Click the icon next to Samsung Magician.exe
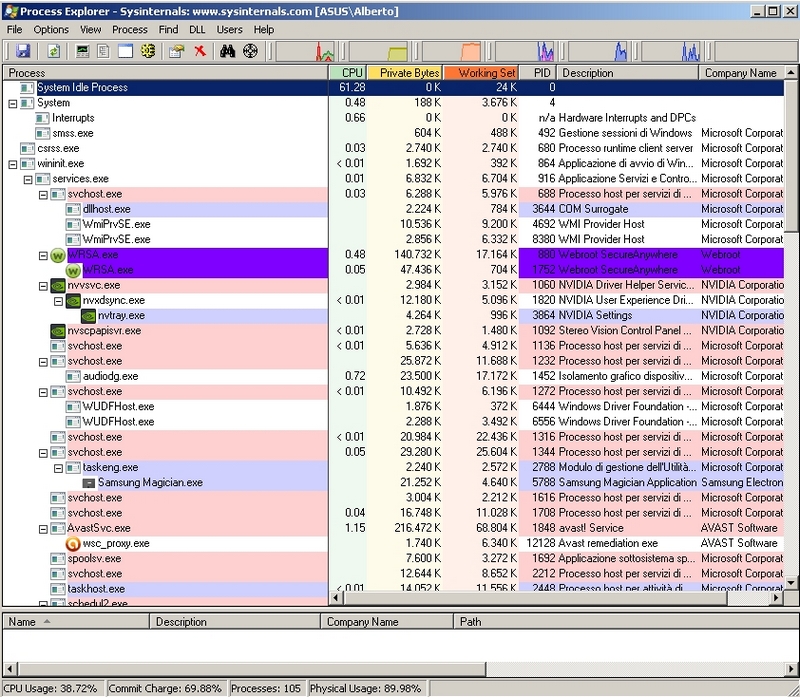Screen dimensions: 800x697 pyautogui.click(x=88, y=483)
